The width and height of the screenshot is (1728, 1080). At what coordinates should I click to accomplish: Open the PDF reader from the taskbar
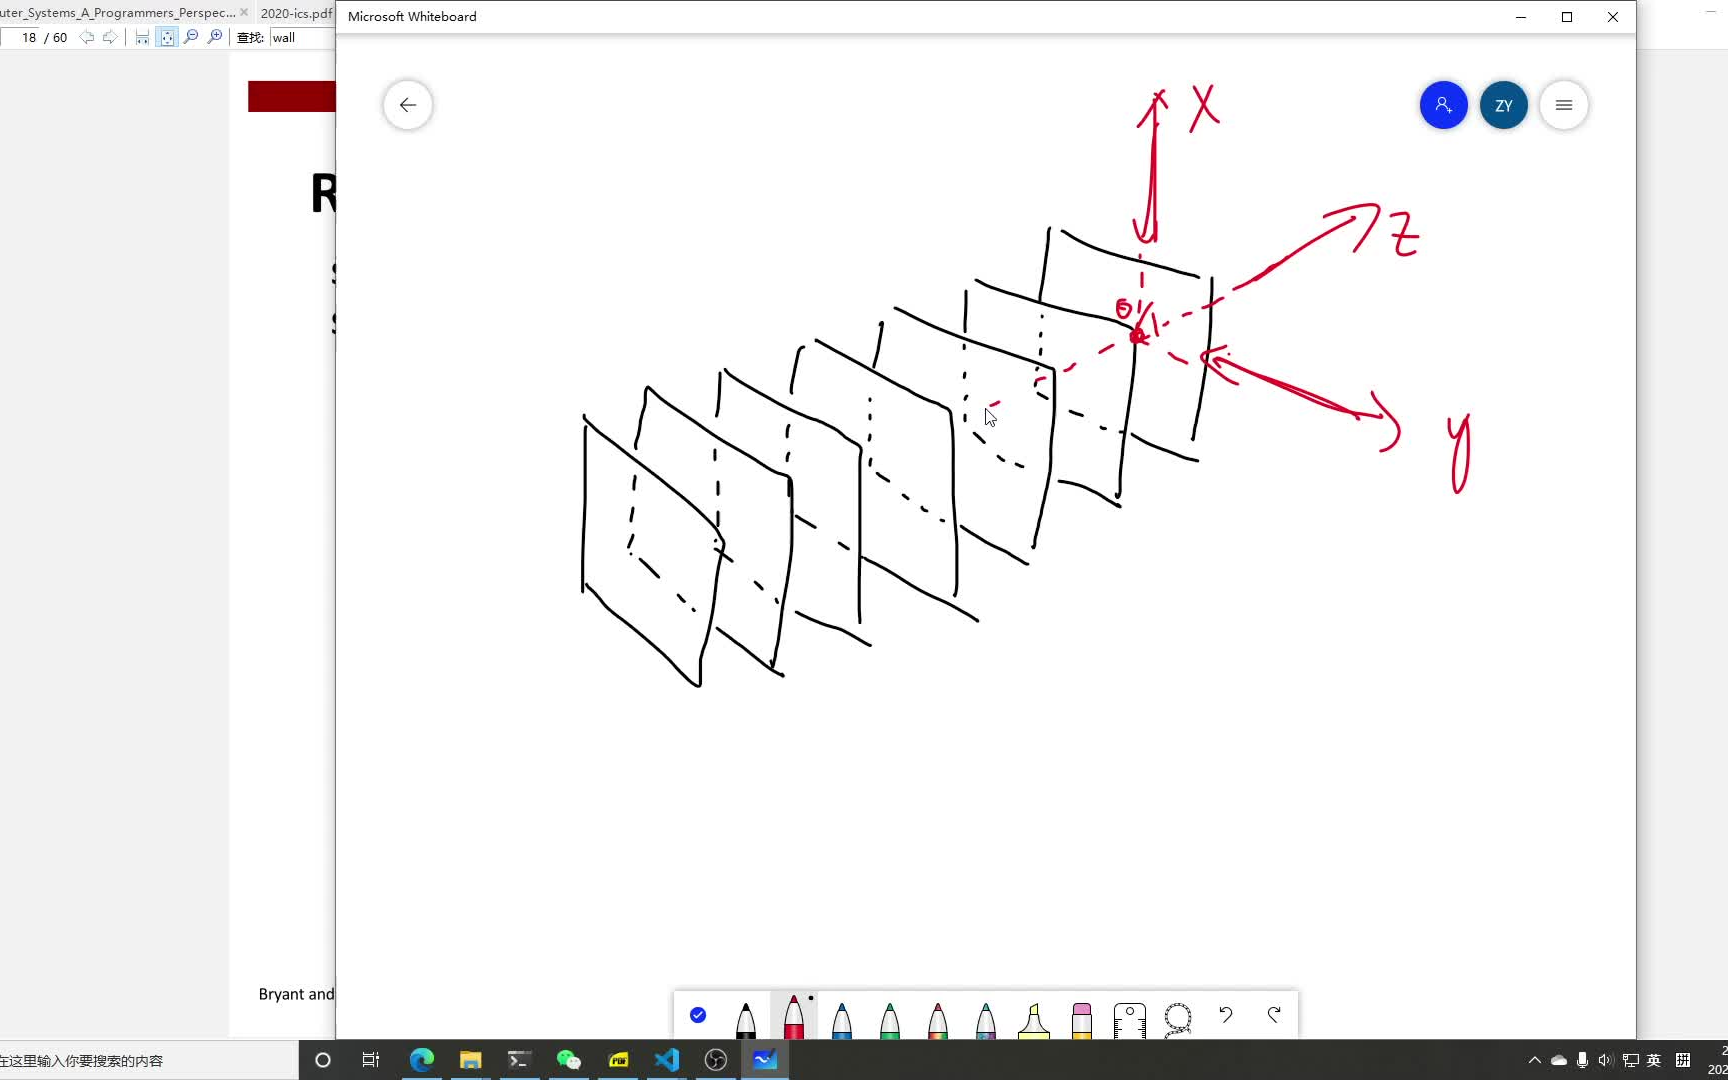coord(618,1060)
